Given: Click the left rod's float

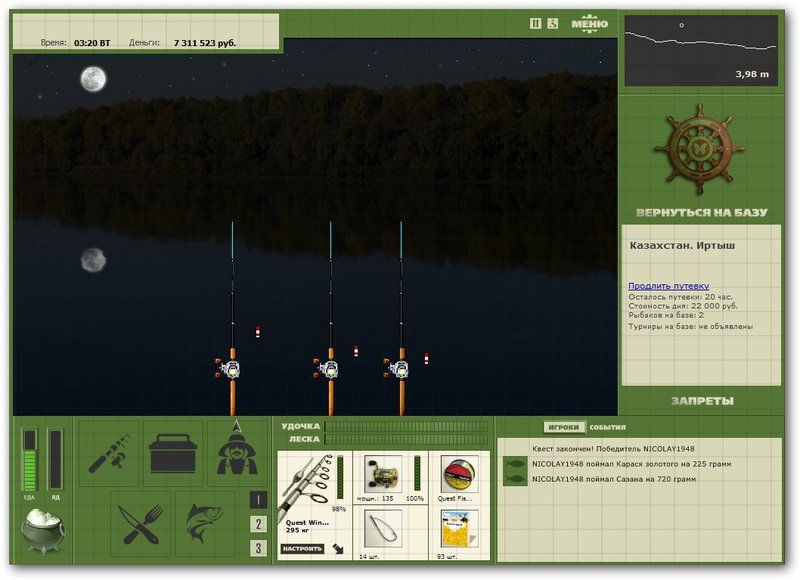Looking at the screenshot, I should click(258, 332).
